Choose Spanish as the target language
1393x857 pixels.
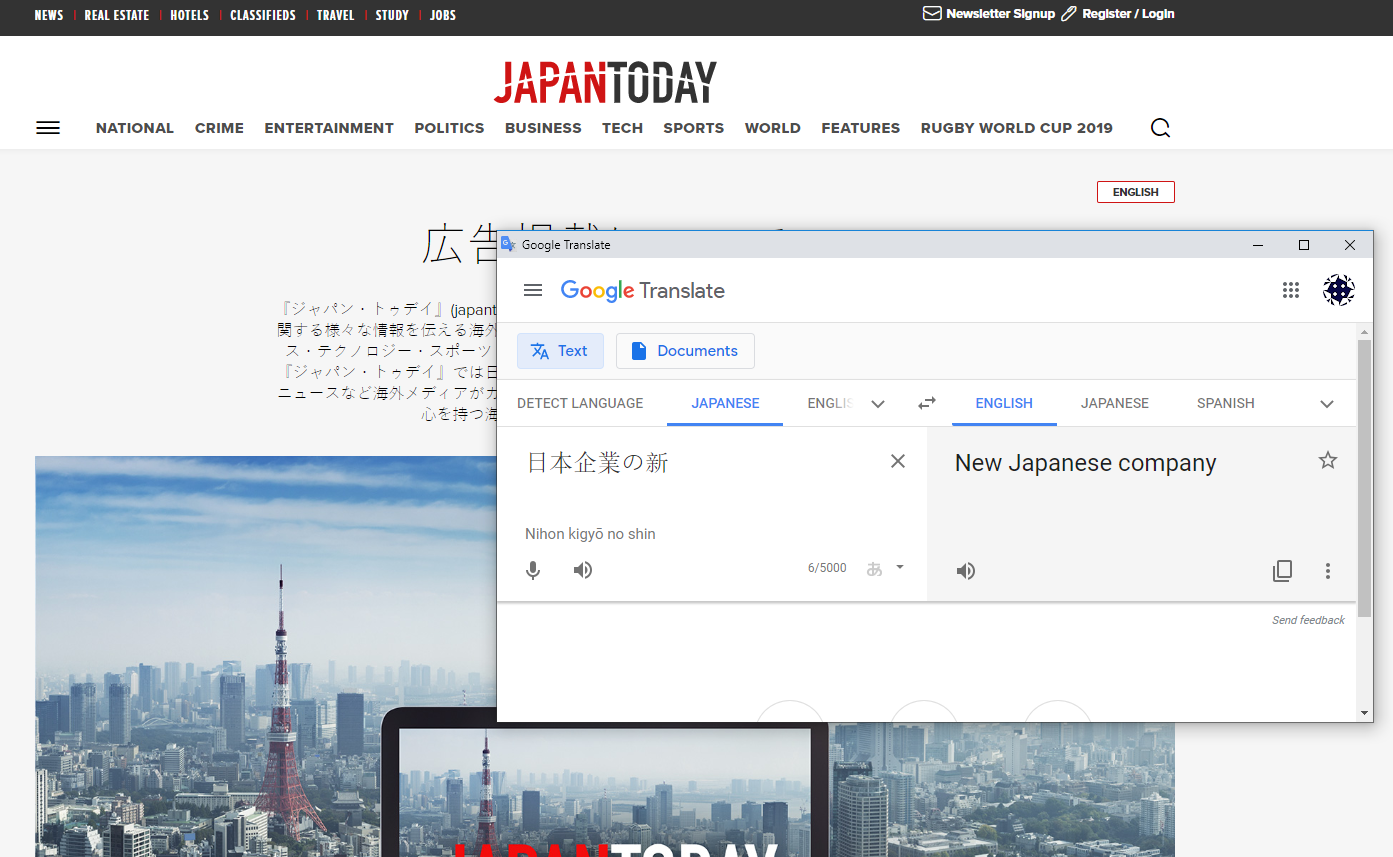pyautogui.click(x=1225, y=403)
